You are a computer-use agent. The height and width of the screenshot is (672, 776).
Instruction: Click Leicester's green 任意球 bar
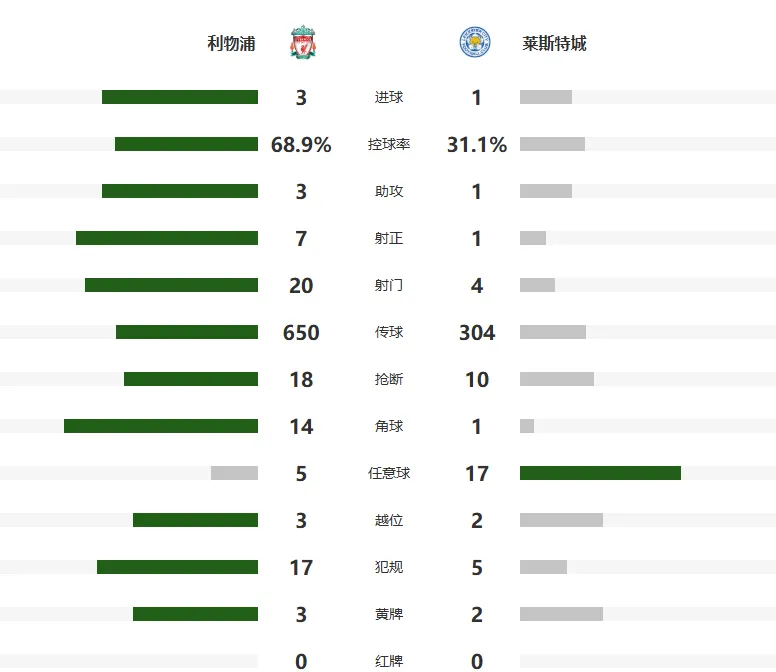pyautogui.click(x=600, y=473)
